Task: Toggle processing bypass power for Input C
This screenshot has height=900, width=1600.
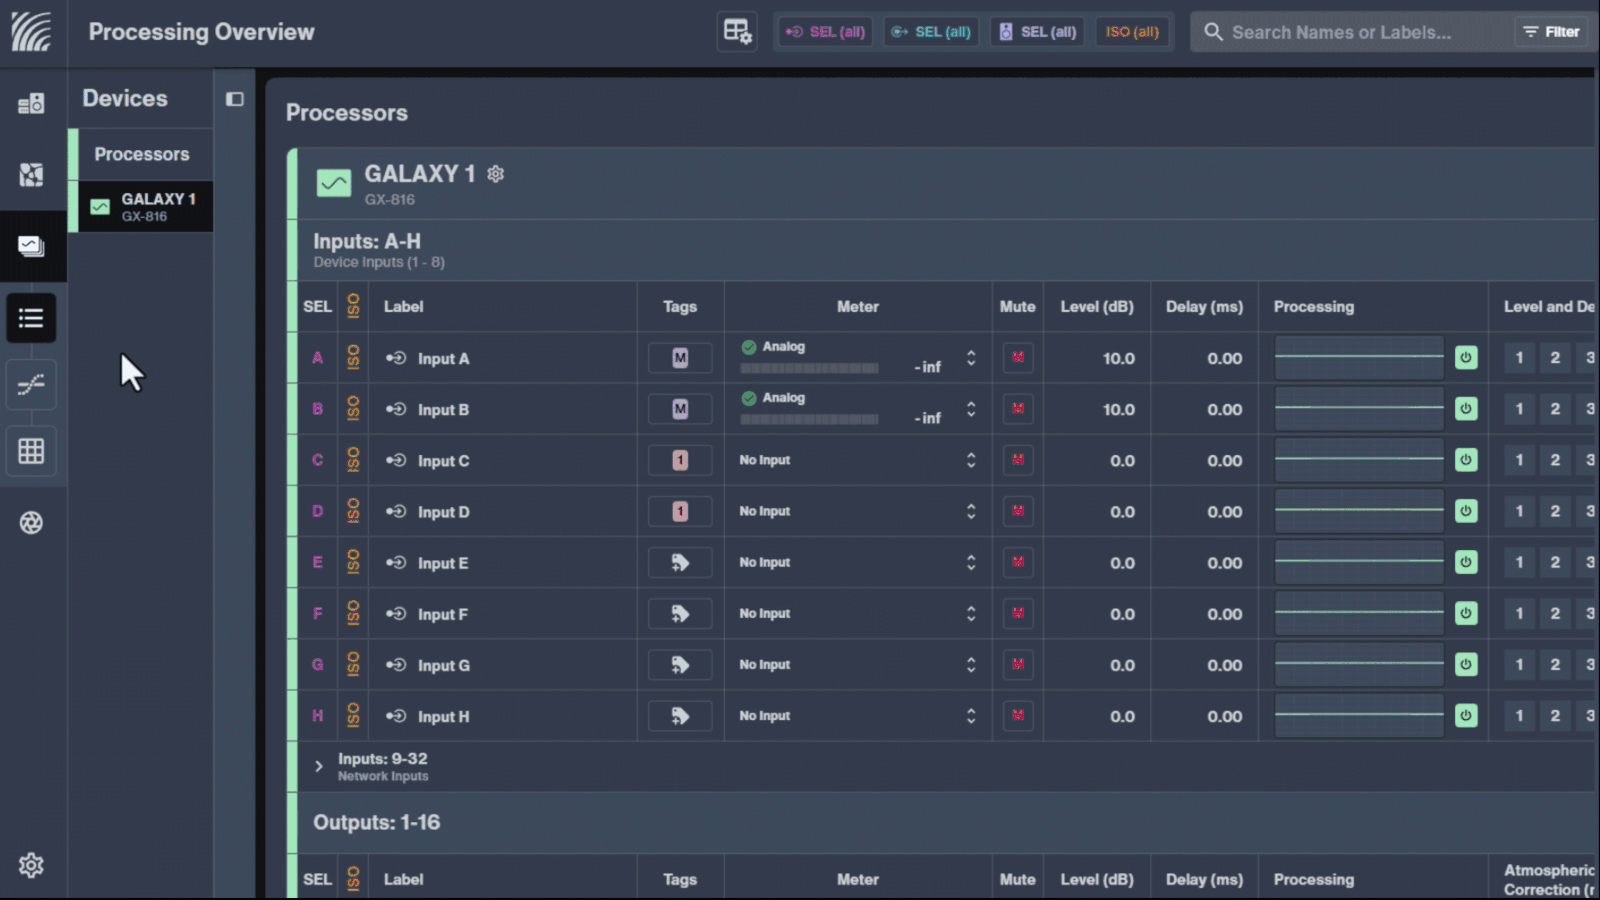Action: click(1466, 460)
